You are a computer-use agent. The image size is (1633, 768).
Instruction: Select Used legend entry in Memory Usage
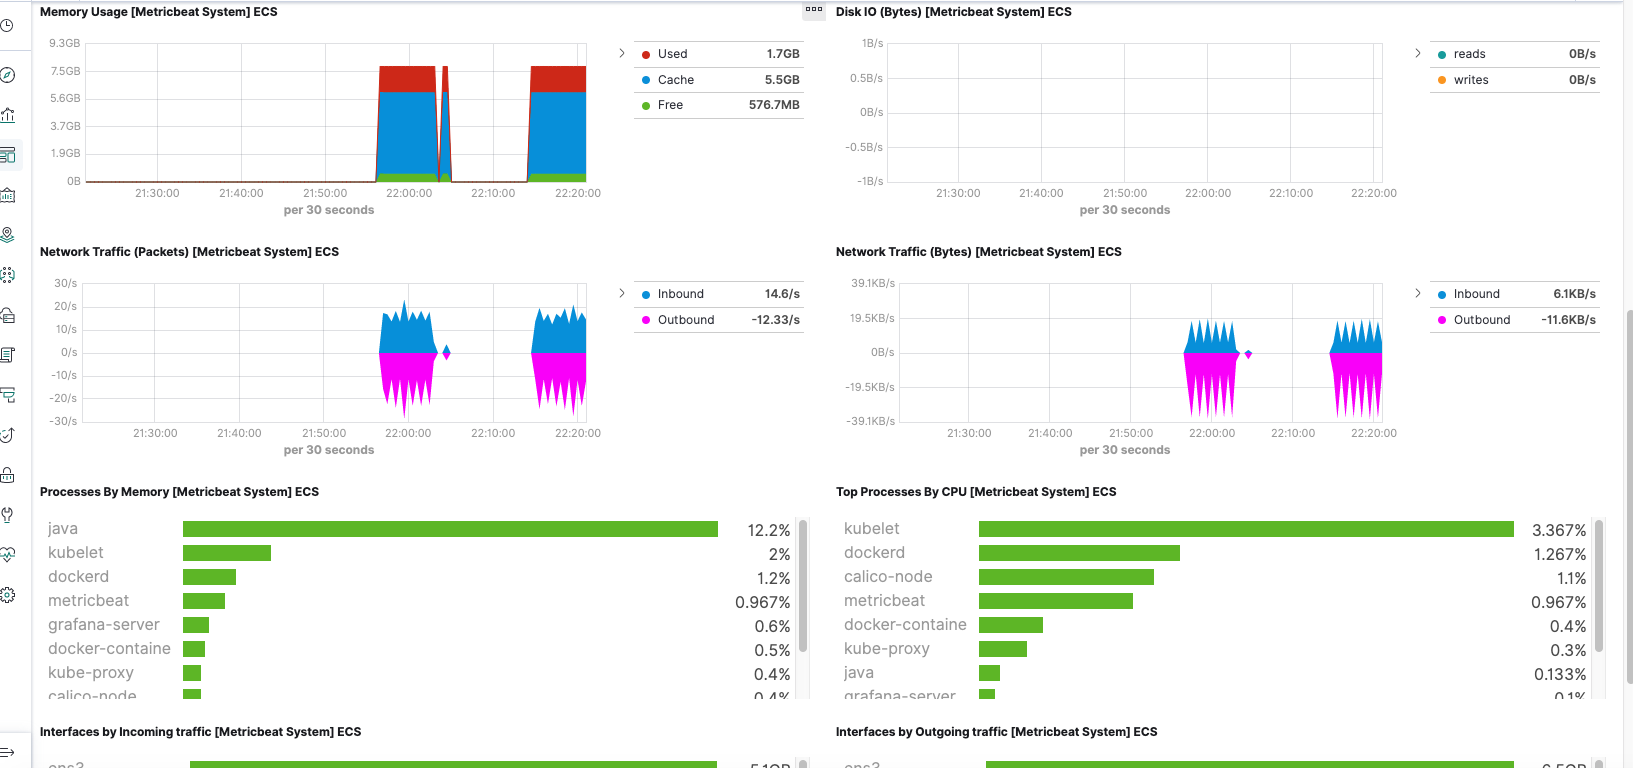tap(719, 54)
